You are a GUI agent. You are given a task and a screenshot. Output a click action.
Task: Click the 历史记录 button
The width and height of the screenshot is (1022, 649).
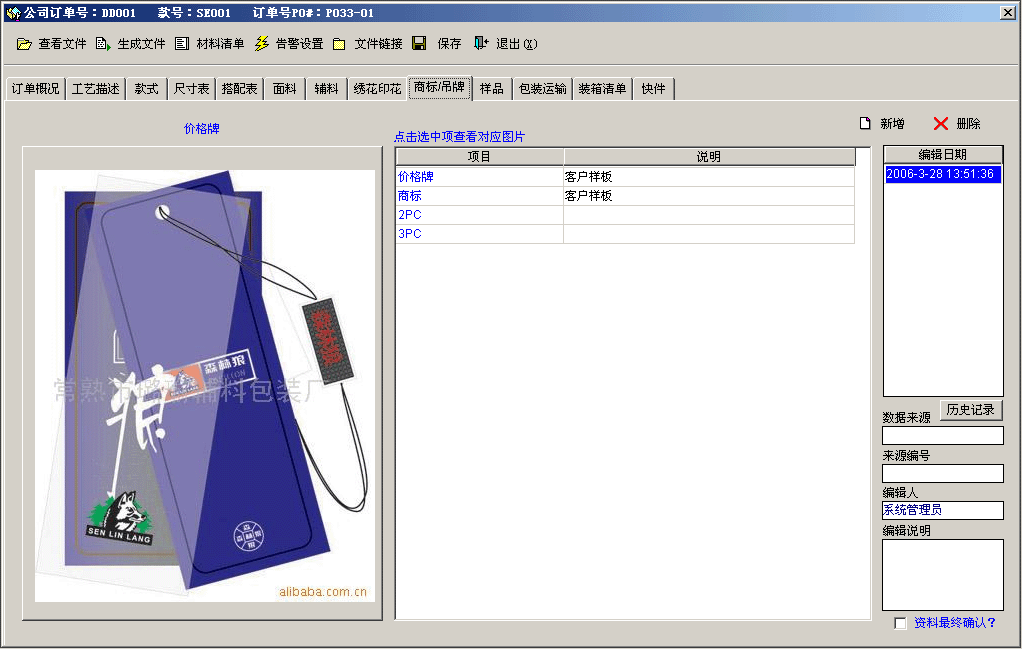click(x=971, y=410)
